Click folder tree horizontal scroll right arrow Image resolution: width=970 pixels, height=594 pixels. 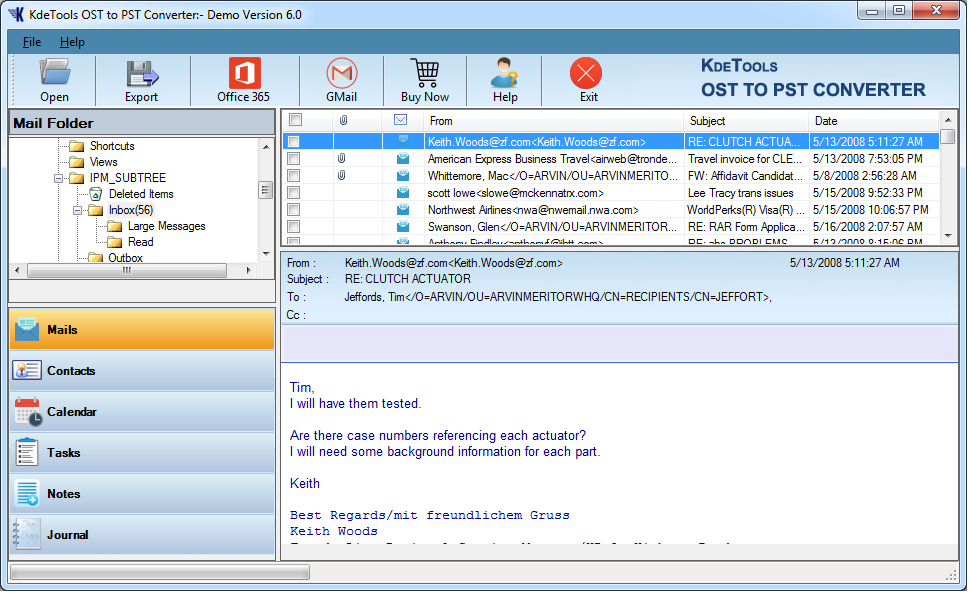pos(249,270)
